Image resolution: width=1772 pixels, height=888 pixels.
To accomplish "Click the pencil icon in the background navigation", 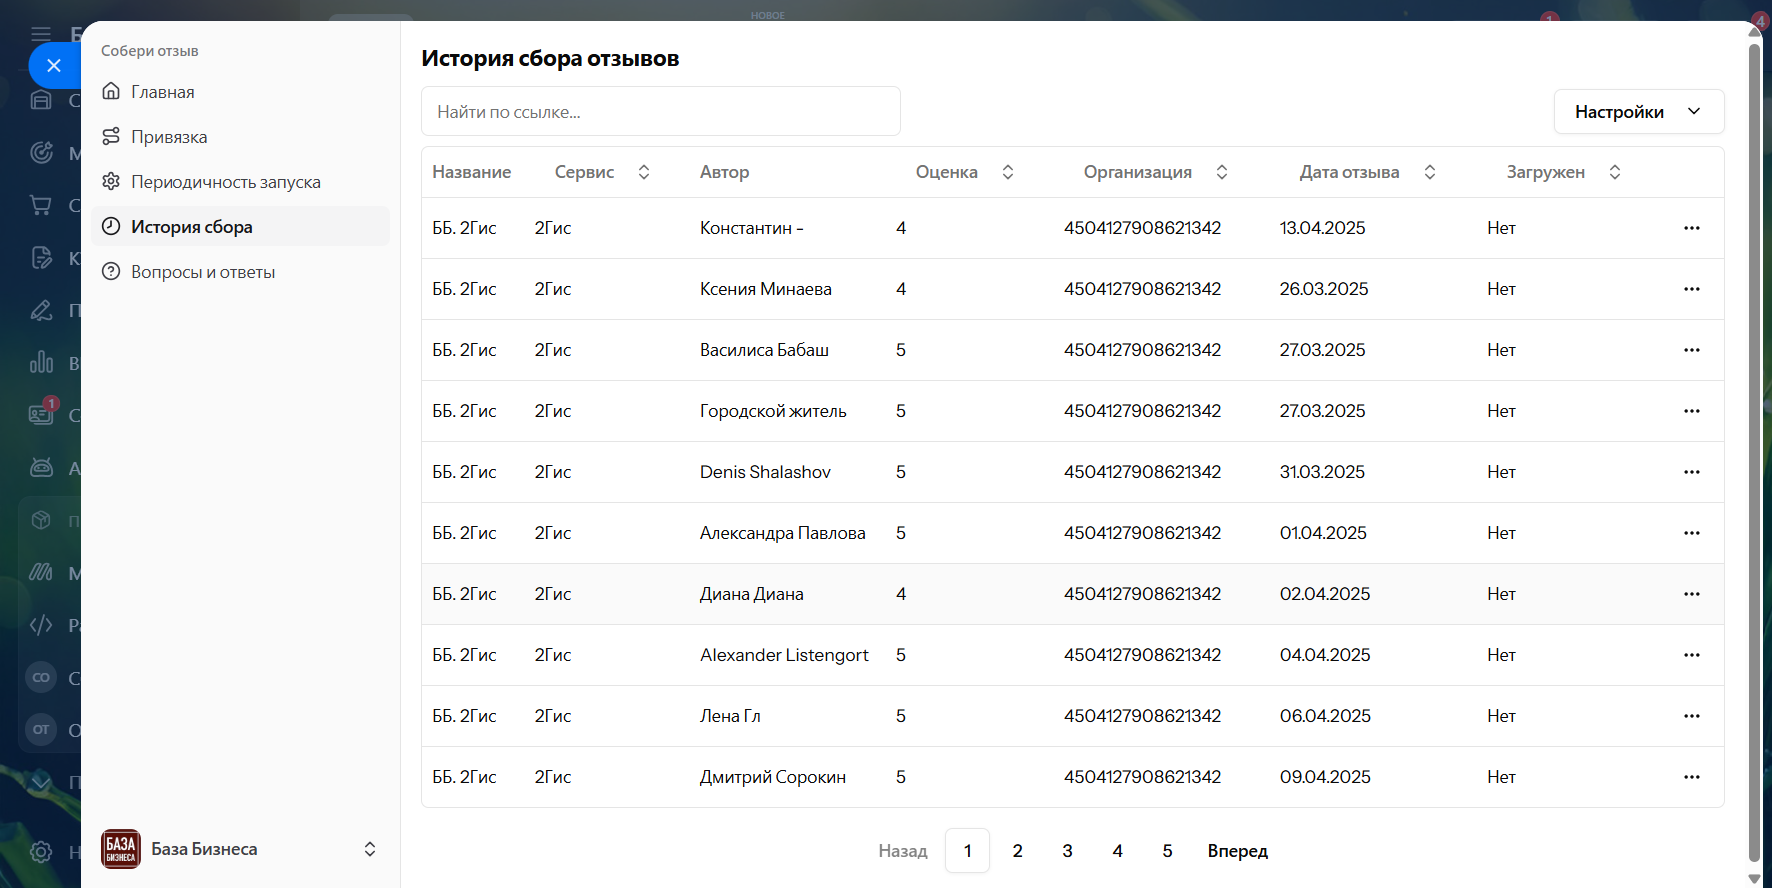I will [41, 310].
